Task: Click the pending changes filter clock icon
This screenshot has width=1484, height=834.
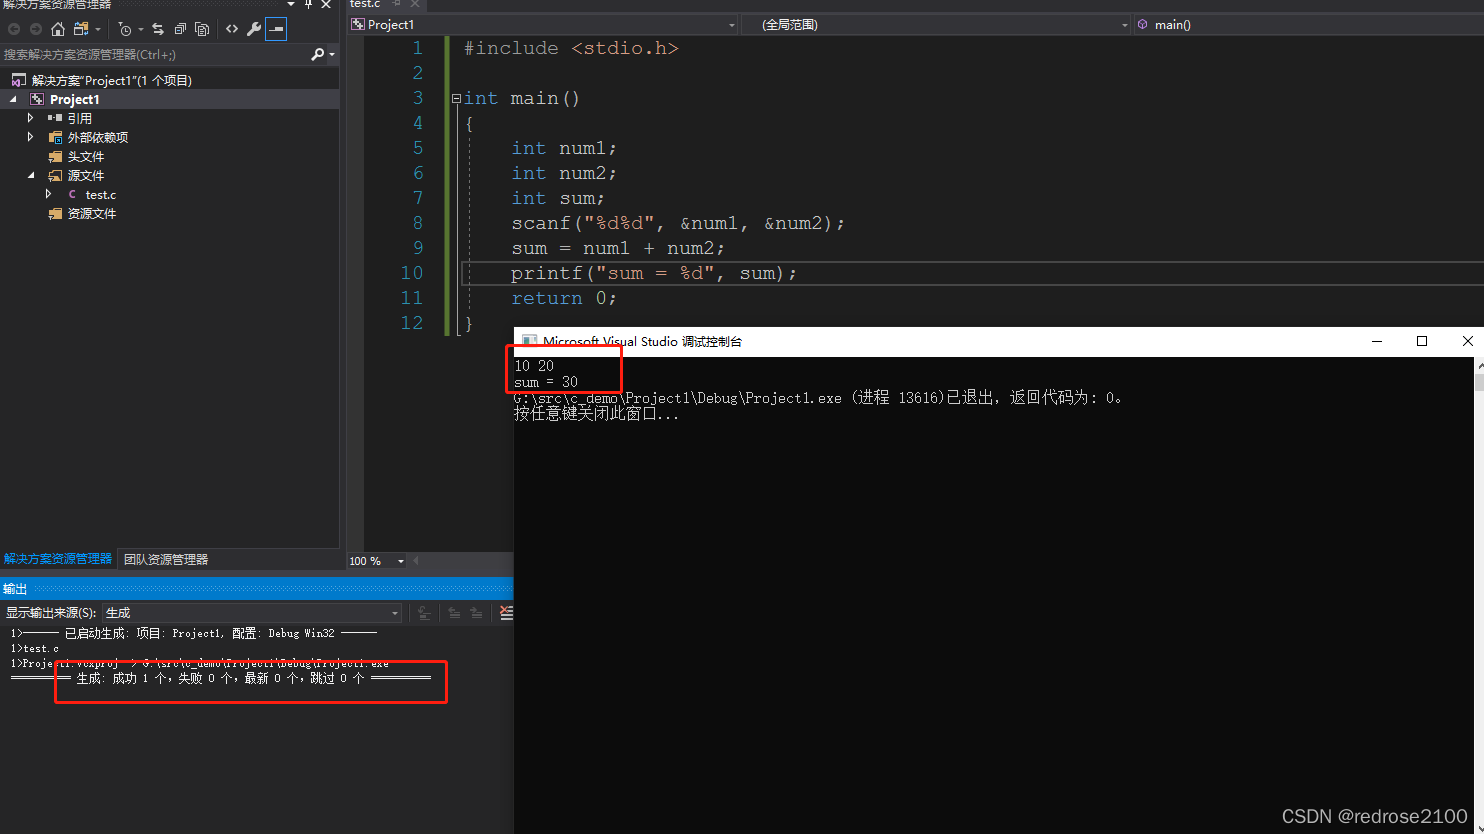Action: (125, 29)
